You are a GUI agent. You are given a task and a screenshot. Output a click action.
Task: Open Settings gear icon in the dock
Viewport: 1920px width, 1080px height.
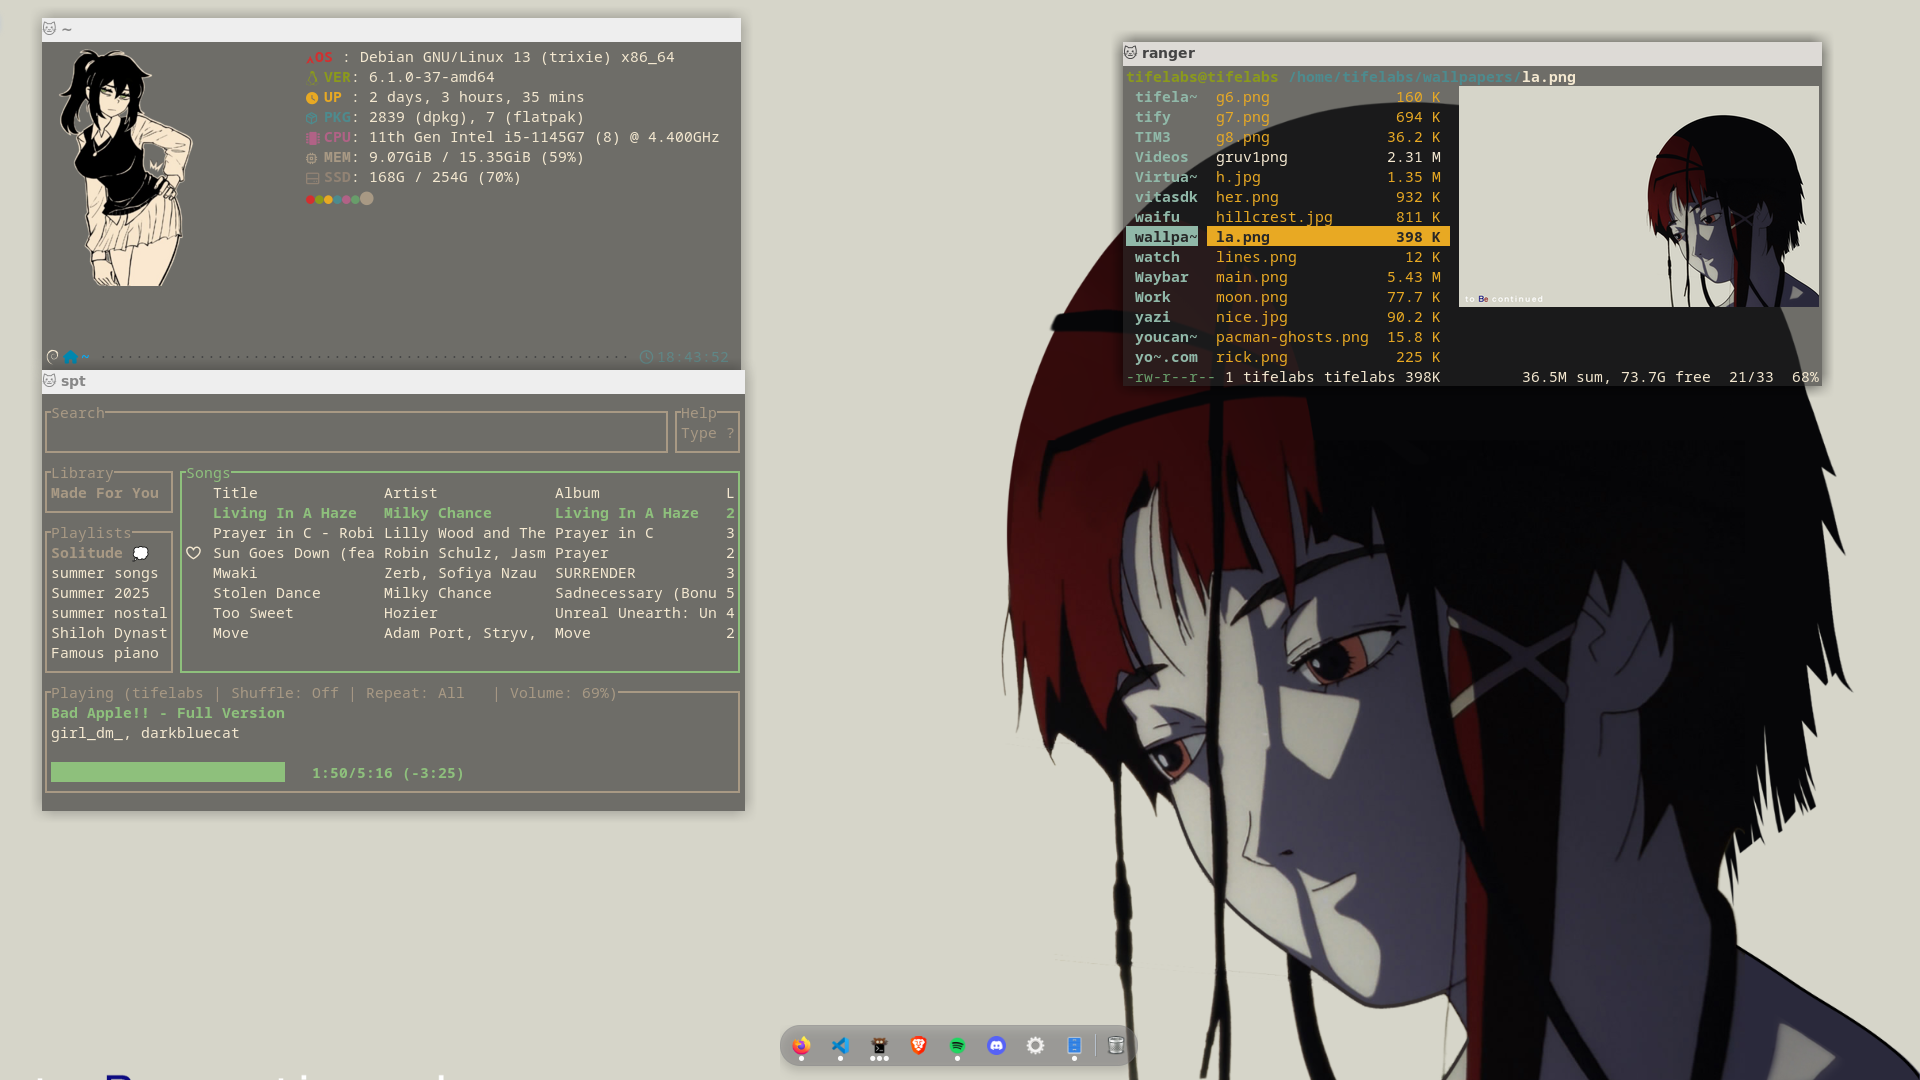[1035, 1045]
